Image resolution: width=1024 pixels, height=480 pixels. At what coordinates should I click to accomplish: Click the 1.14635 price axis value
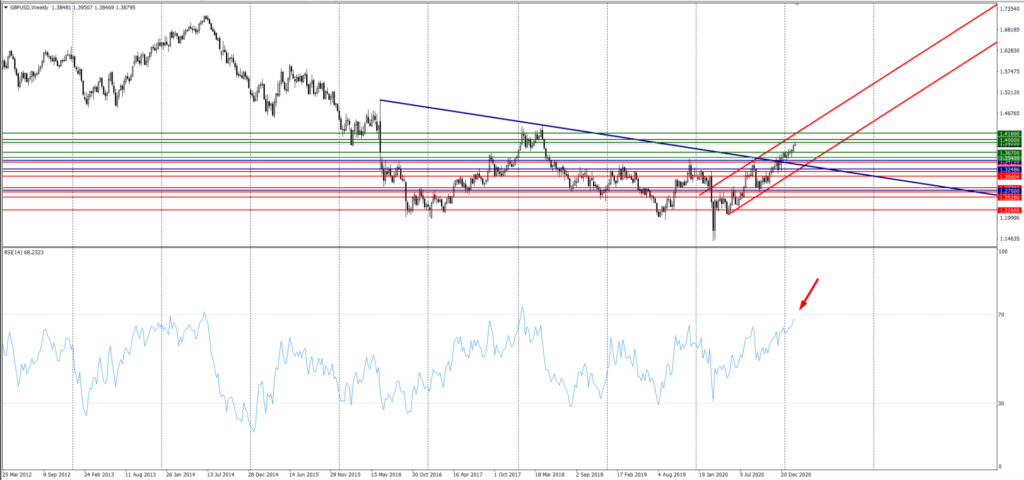pyautogui.click(x=1009, y=239)
